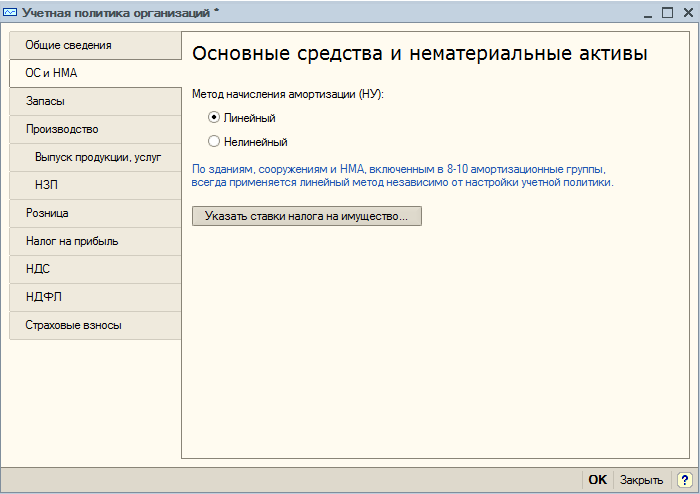Open the Общие сведения tab
The height and width of the screenshot is (494, 700).
95,45
